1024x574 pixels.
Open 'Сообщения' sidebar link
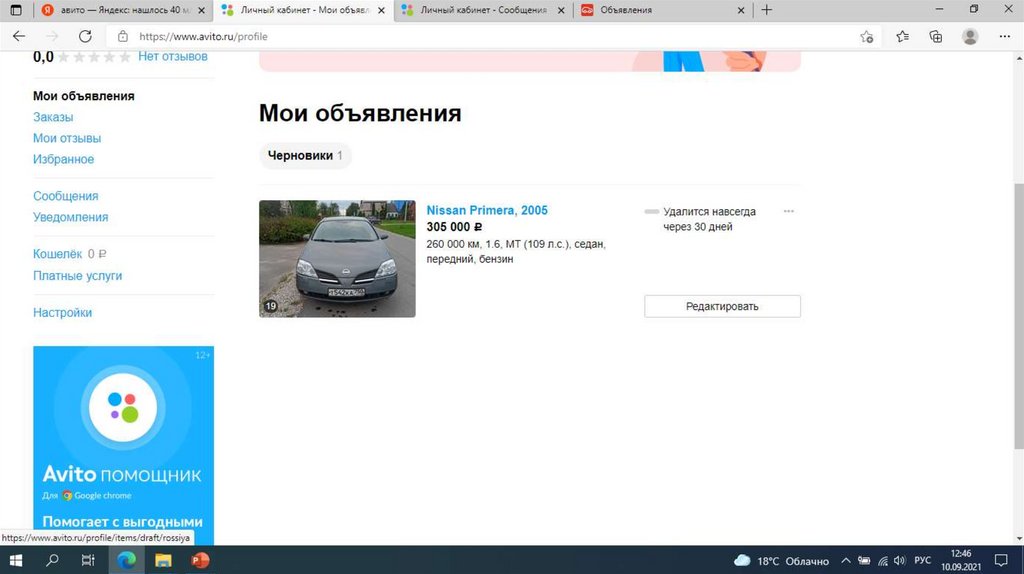pyautogui.click(x=65, y=196)
